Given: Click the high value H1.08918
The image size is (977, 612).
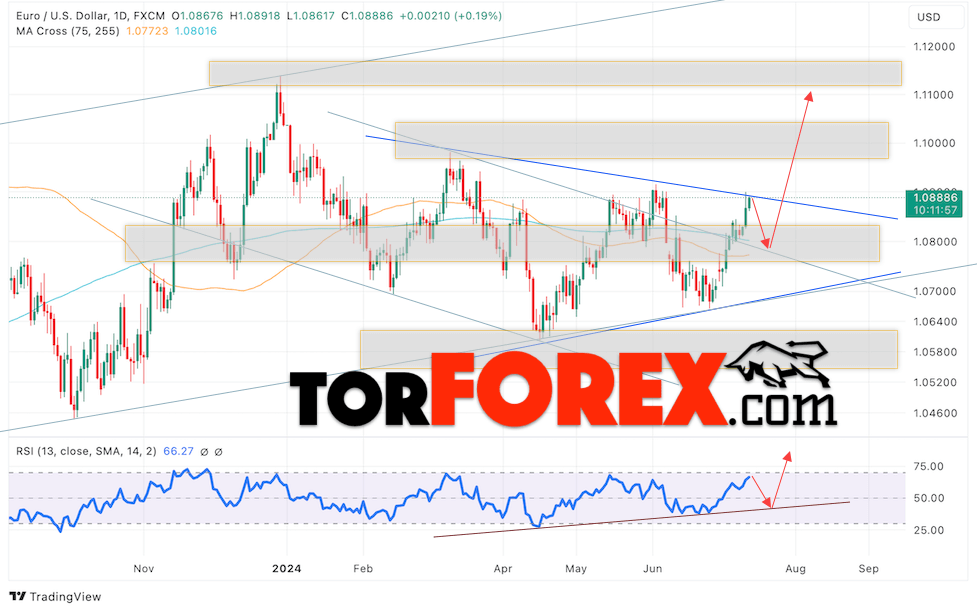Looking at the screenshot, I should point(255,16).
